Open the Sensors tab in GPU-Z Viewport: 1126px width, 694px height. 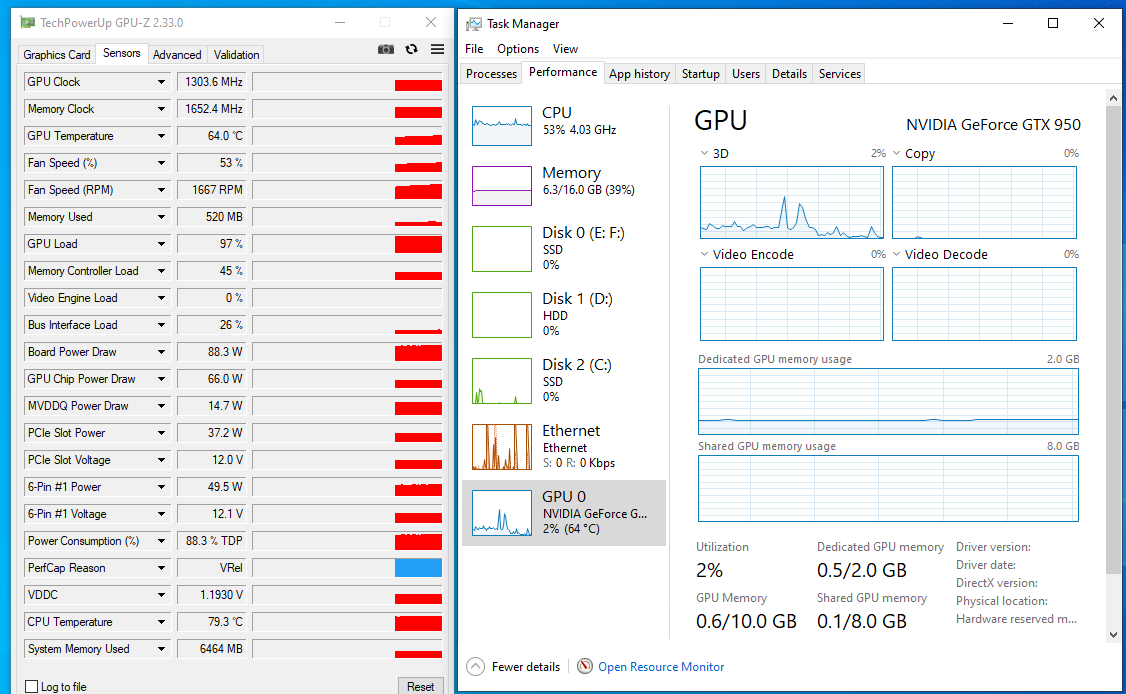pyautogui.click(x=121, y=53)
